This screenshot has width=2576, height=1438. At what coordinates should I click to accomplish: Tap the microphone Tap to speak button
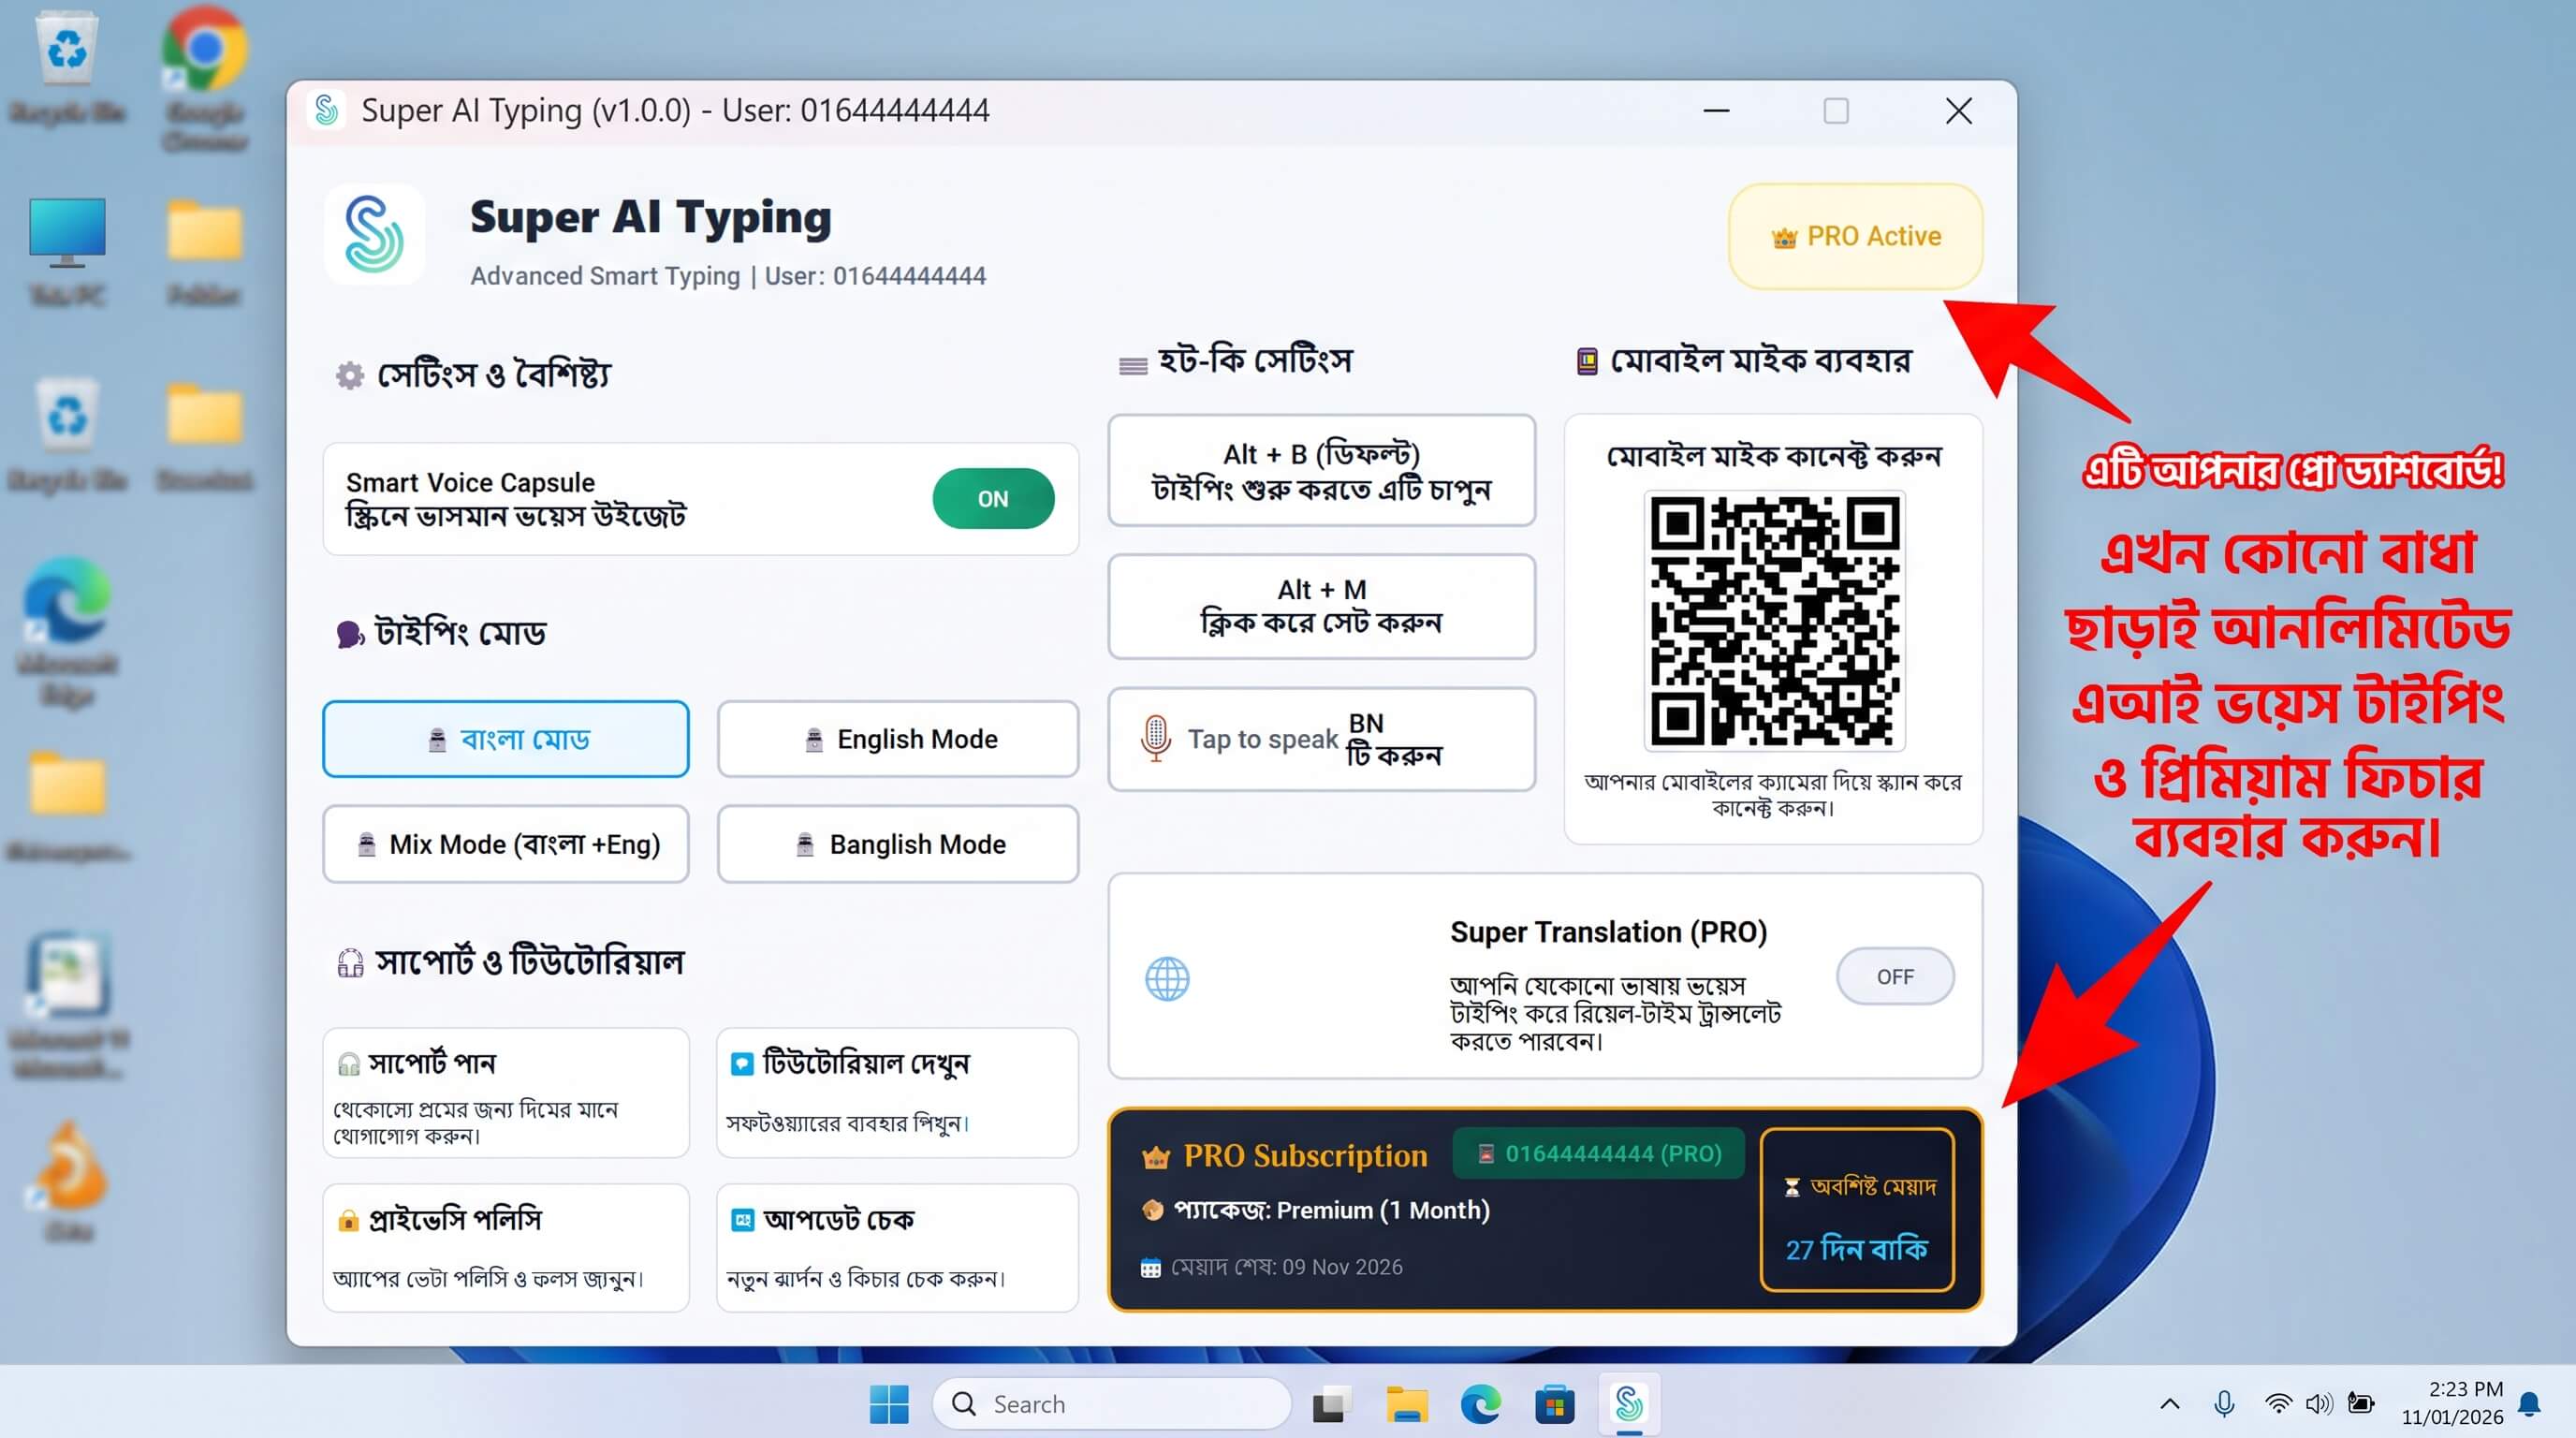point(1321,739)
